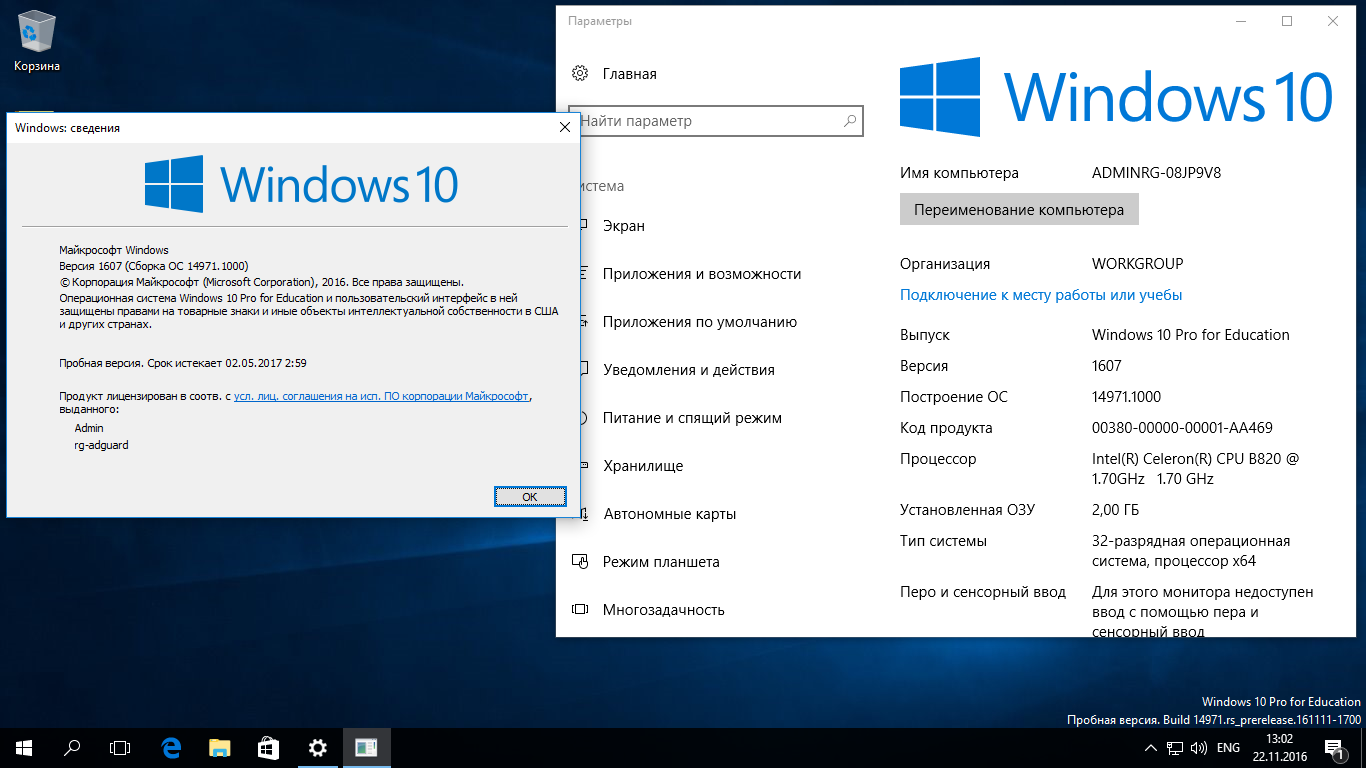Select product ID 00380-00000-00001-AA469
The height and width of the screenshot is (768, 1366).
(x=1182, y=428)
